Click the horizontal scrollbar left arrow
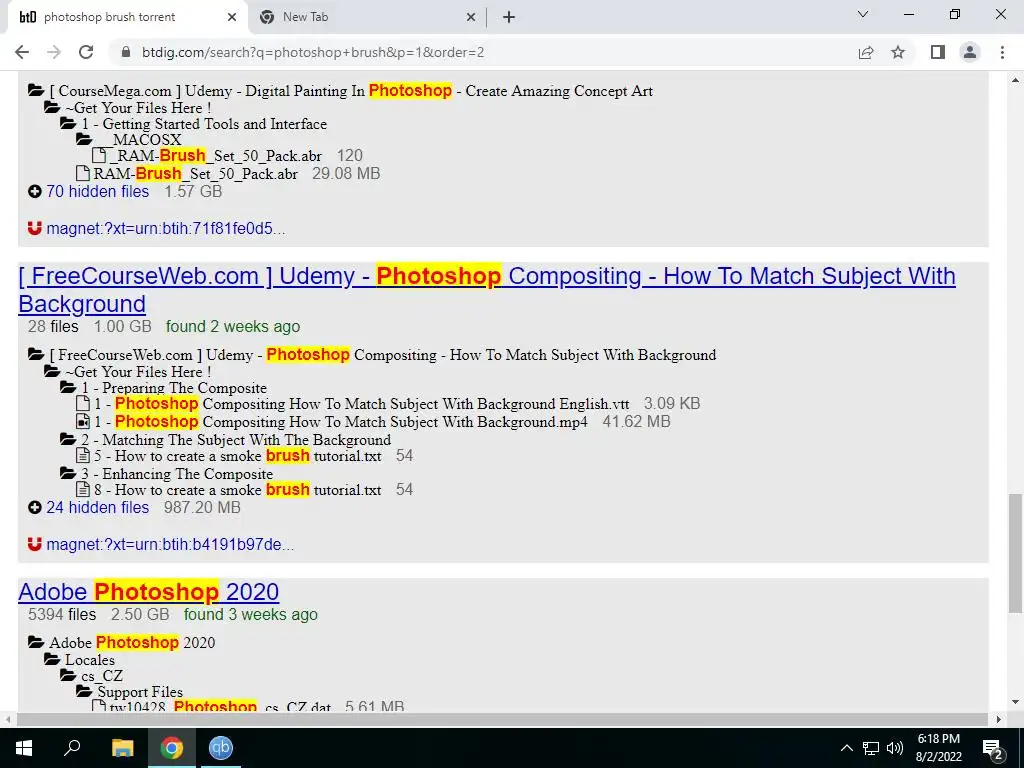The image size is (1024, 768). 8,719
